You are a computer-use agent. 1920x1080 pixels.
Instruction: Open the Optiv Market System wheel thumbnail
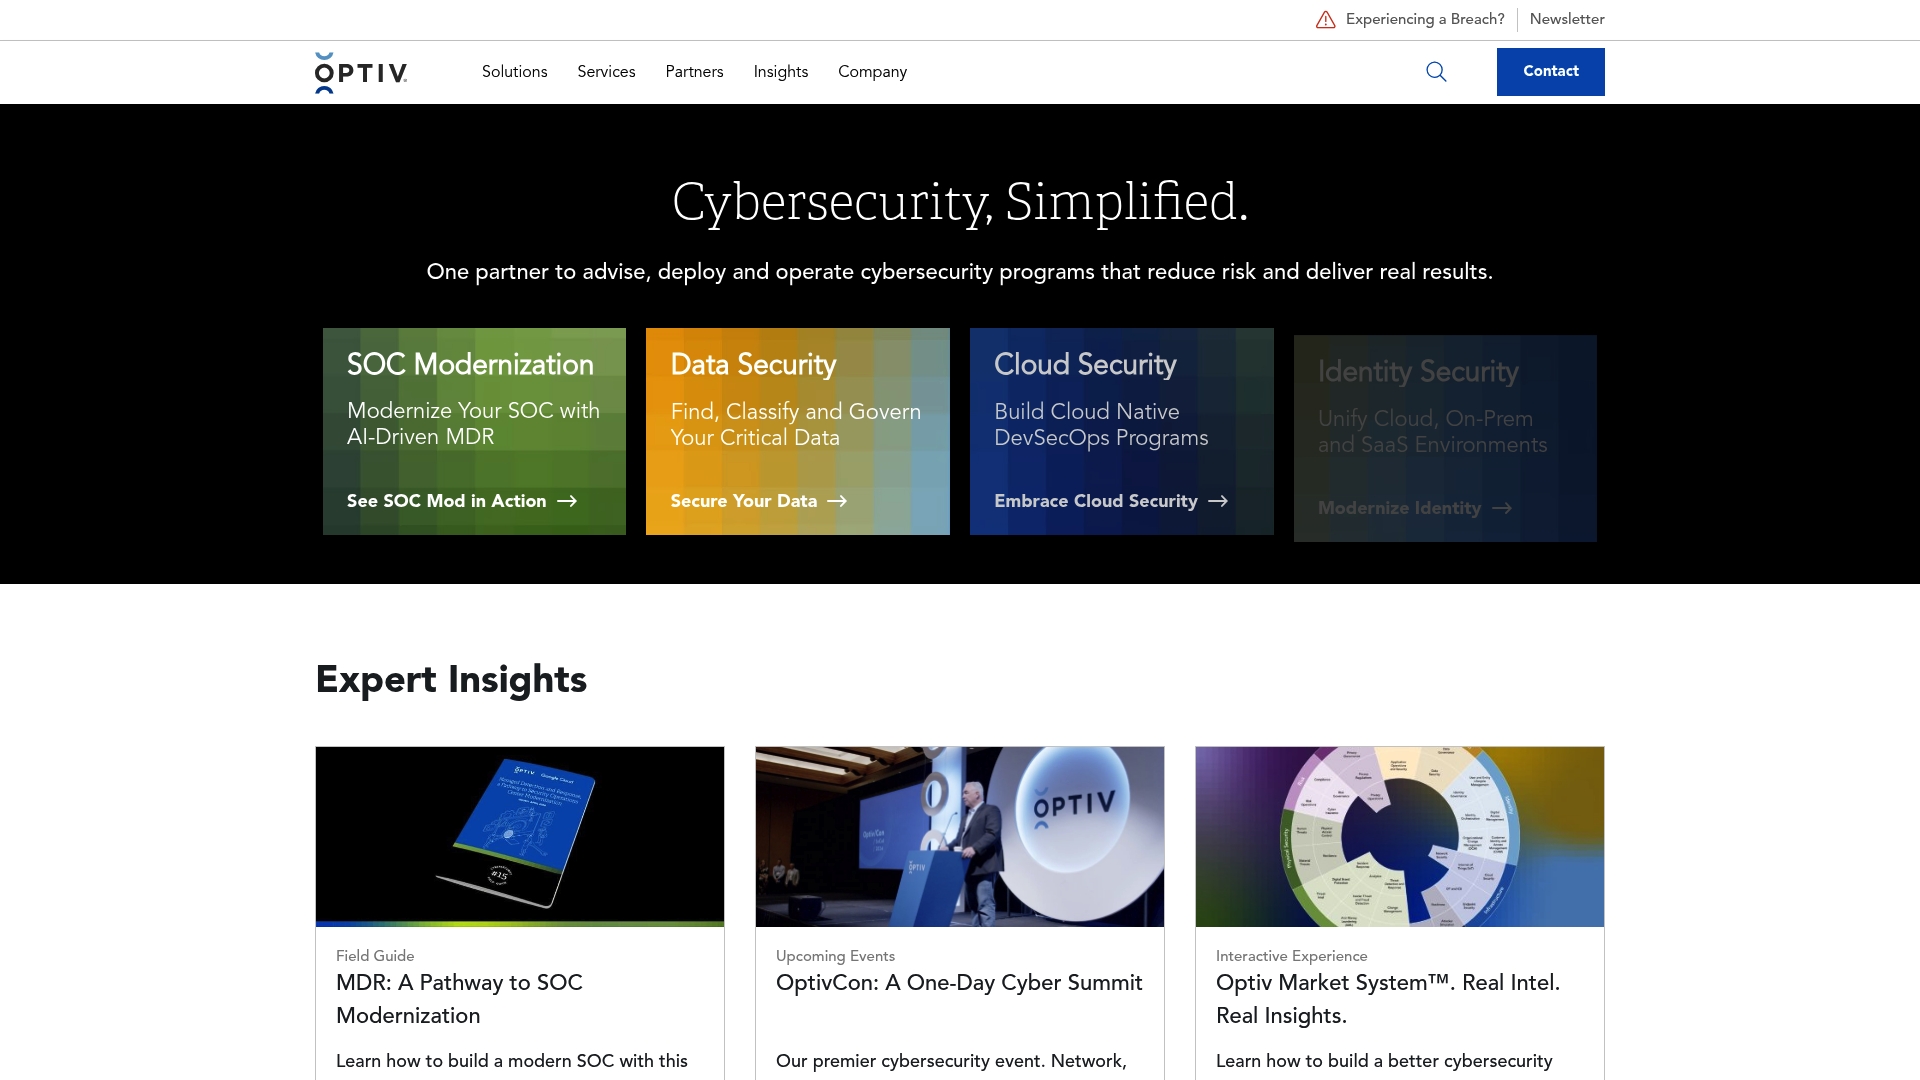pos(1400,836)
